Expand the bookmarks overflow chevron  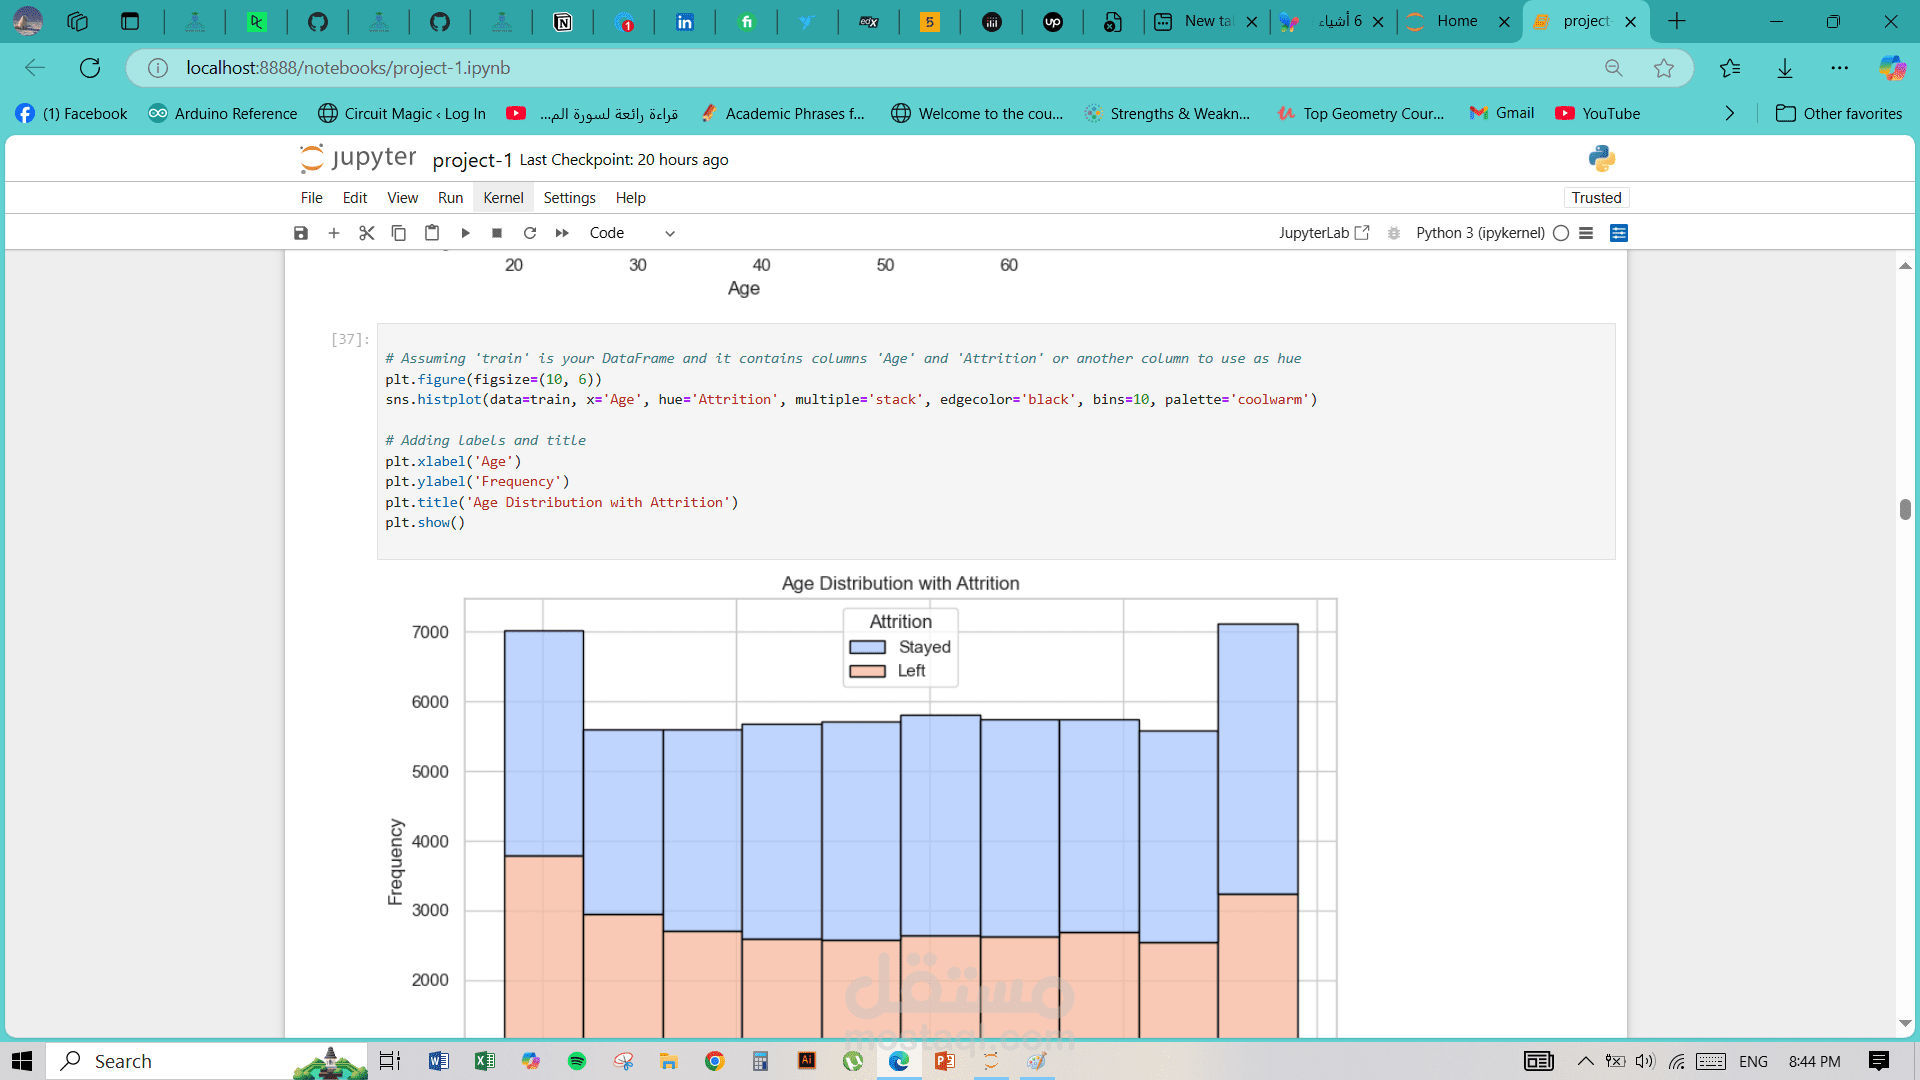1730,114
